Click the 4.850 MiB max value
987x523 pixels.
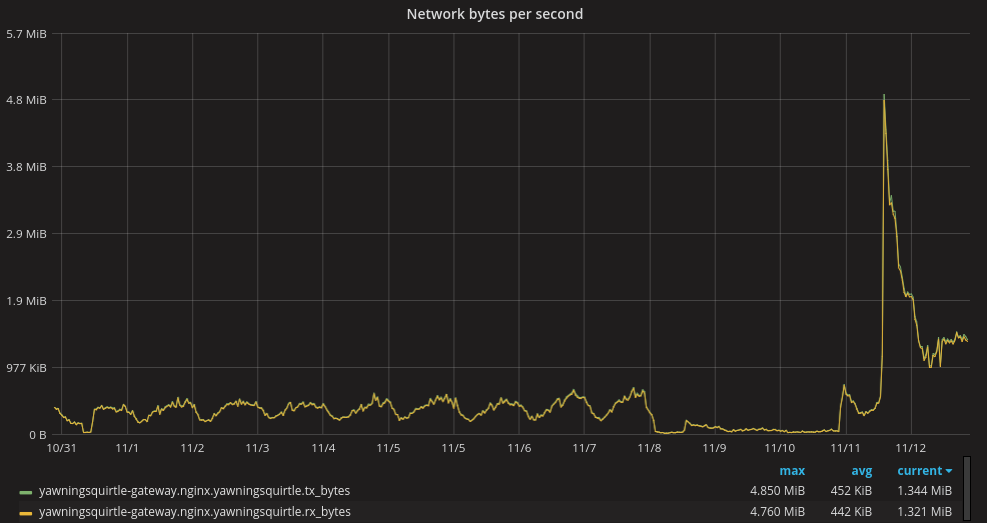click(x=777, y=491)
